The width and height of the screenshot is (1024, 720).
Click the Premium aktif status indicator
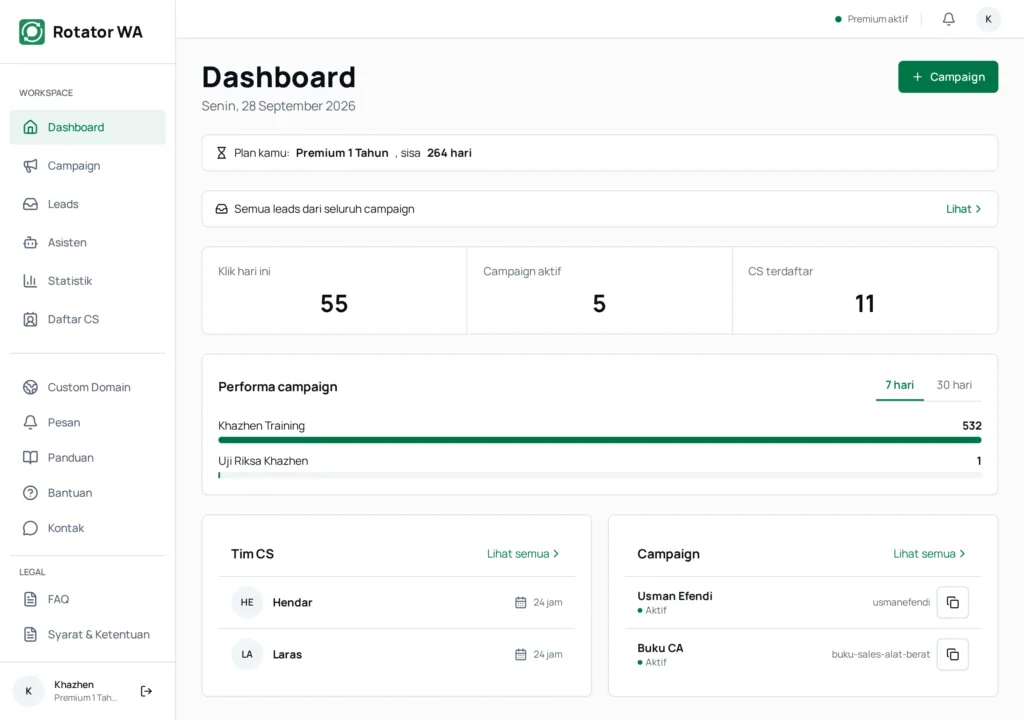(x=871, y=19)
